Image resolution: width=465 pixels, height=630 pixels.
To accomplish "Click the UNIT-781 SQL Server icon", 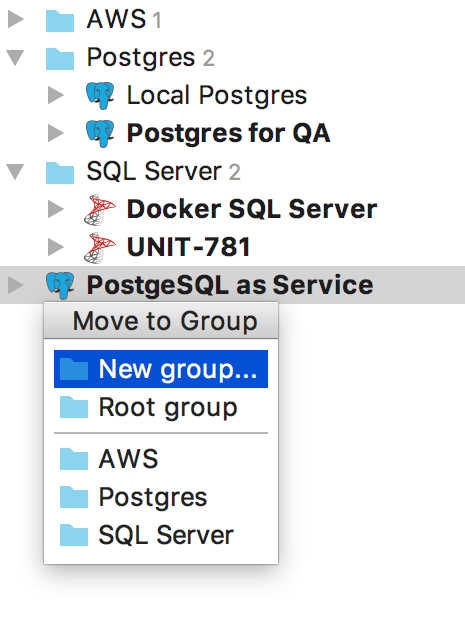I will [x=100, y=248].
